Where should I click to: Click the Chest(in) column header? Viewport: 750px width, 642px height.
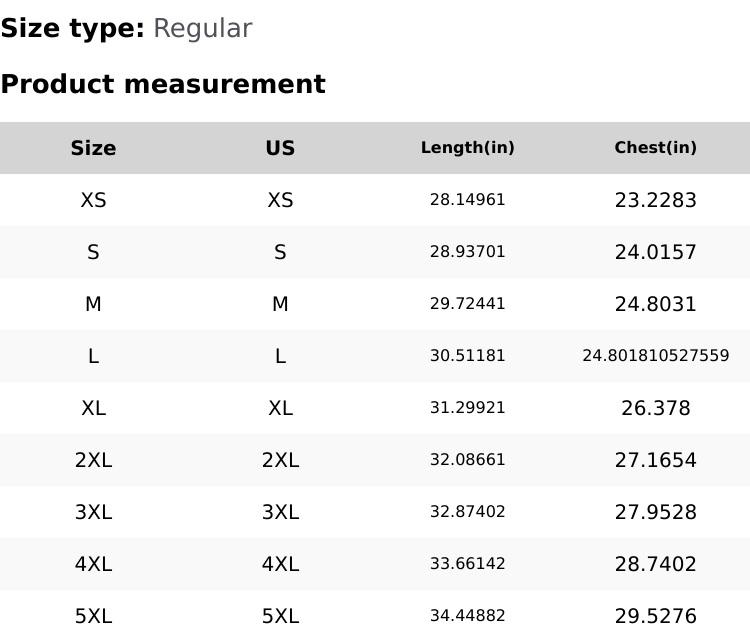[655, 148]
